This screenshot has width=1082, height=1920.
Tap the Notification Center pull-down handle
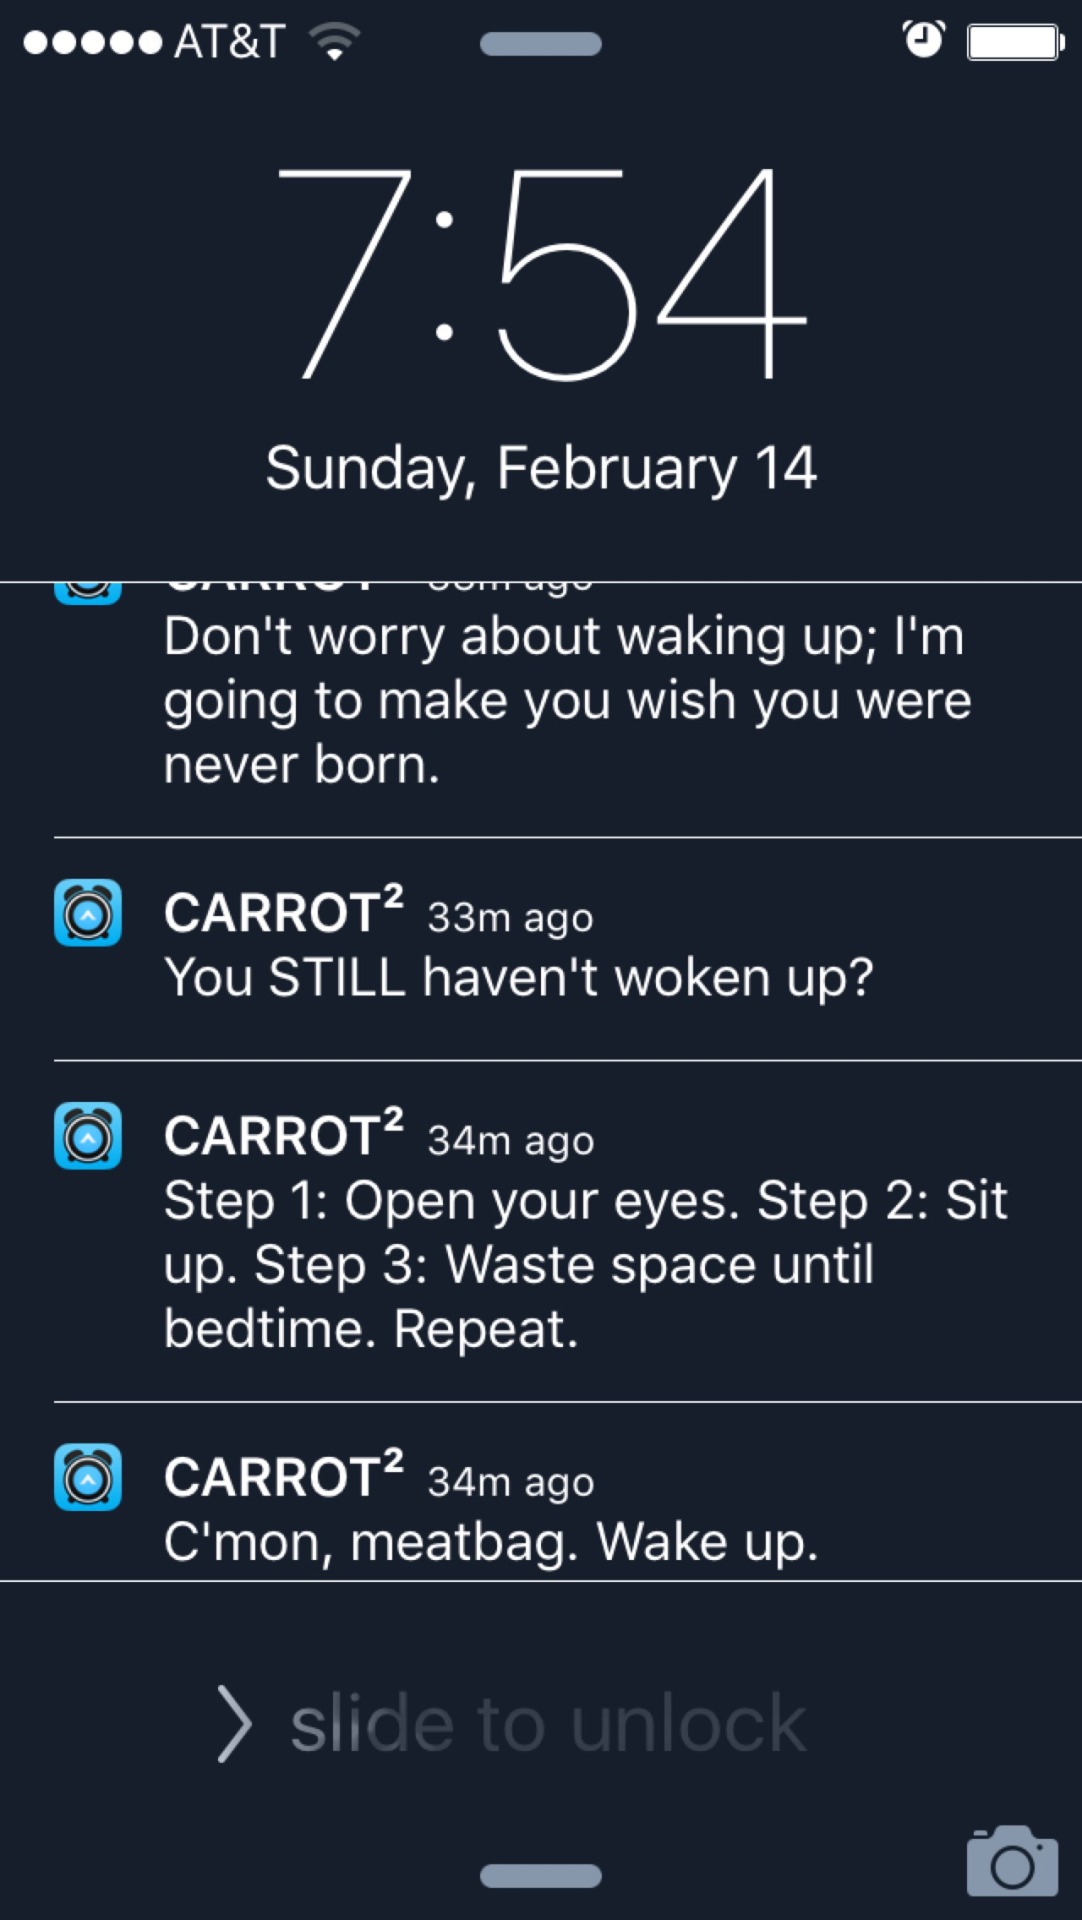pos(540,44)
